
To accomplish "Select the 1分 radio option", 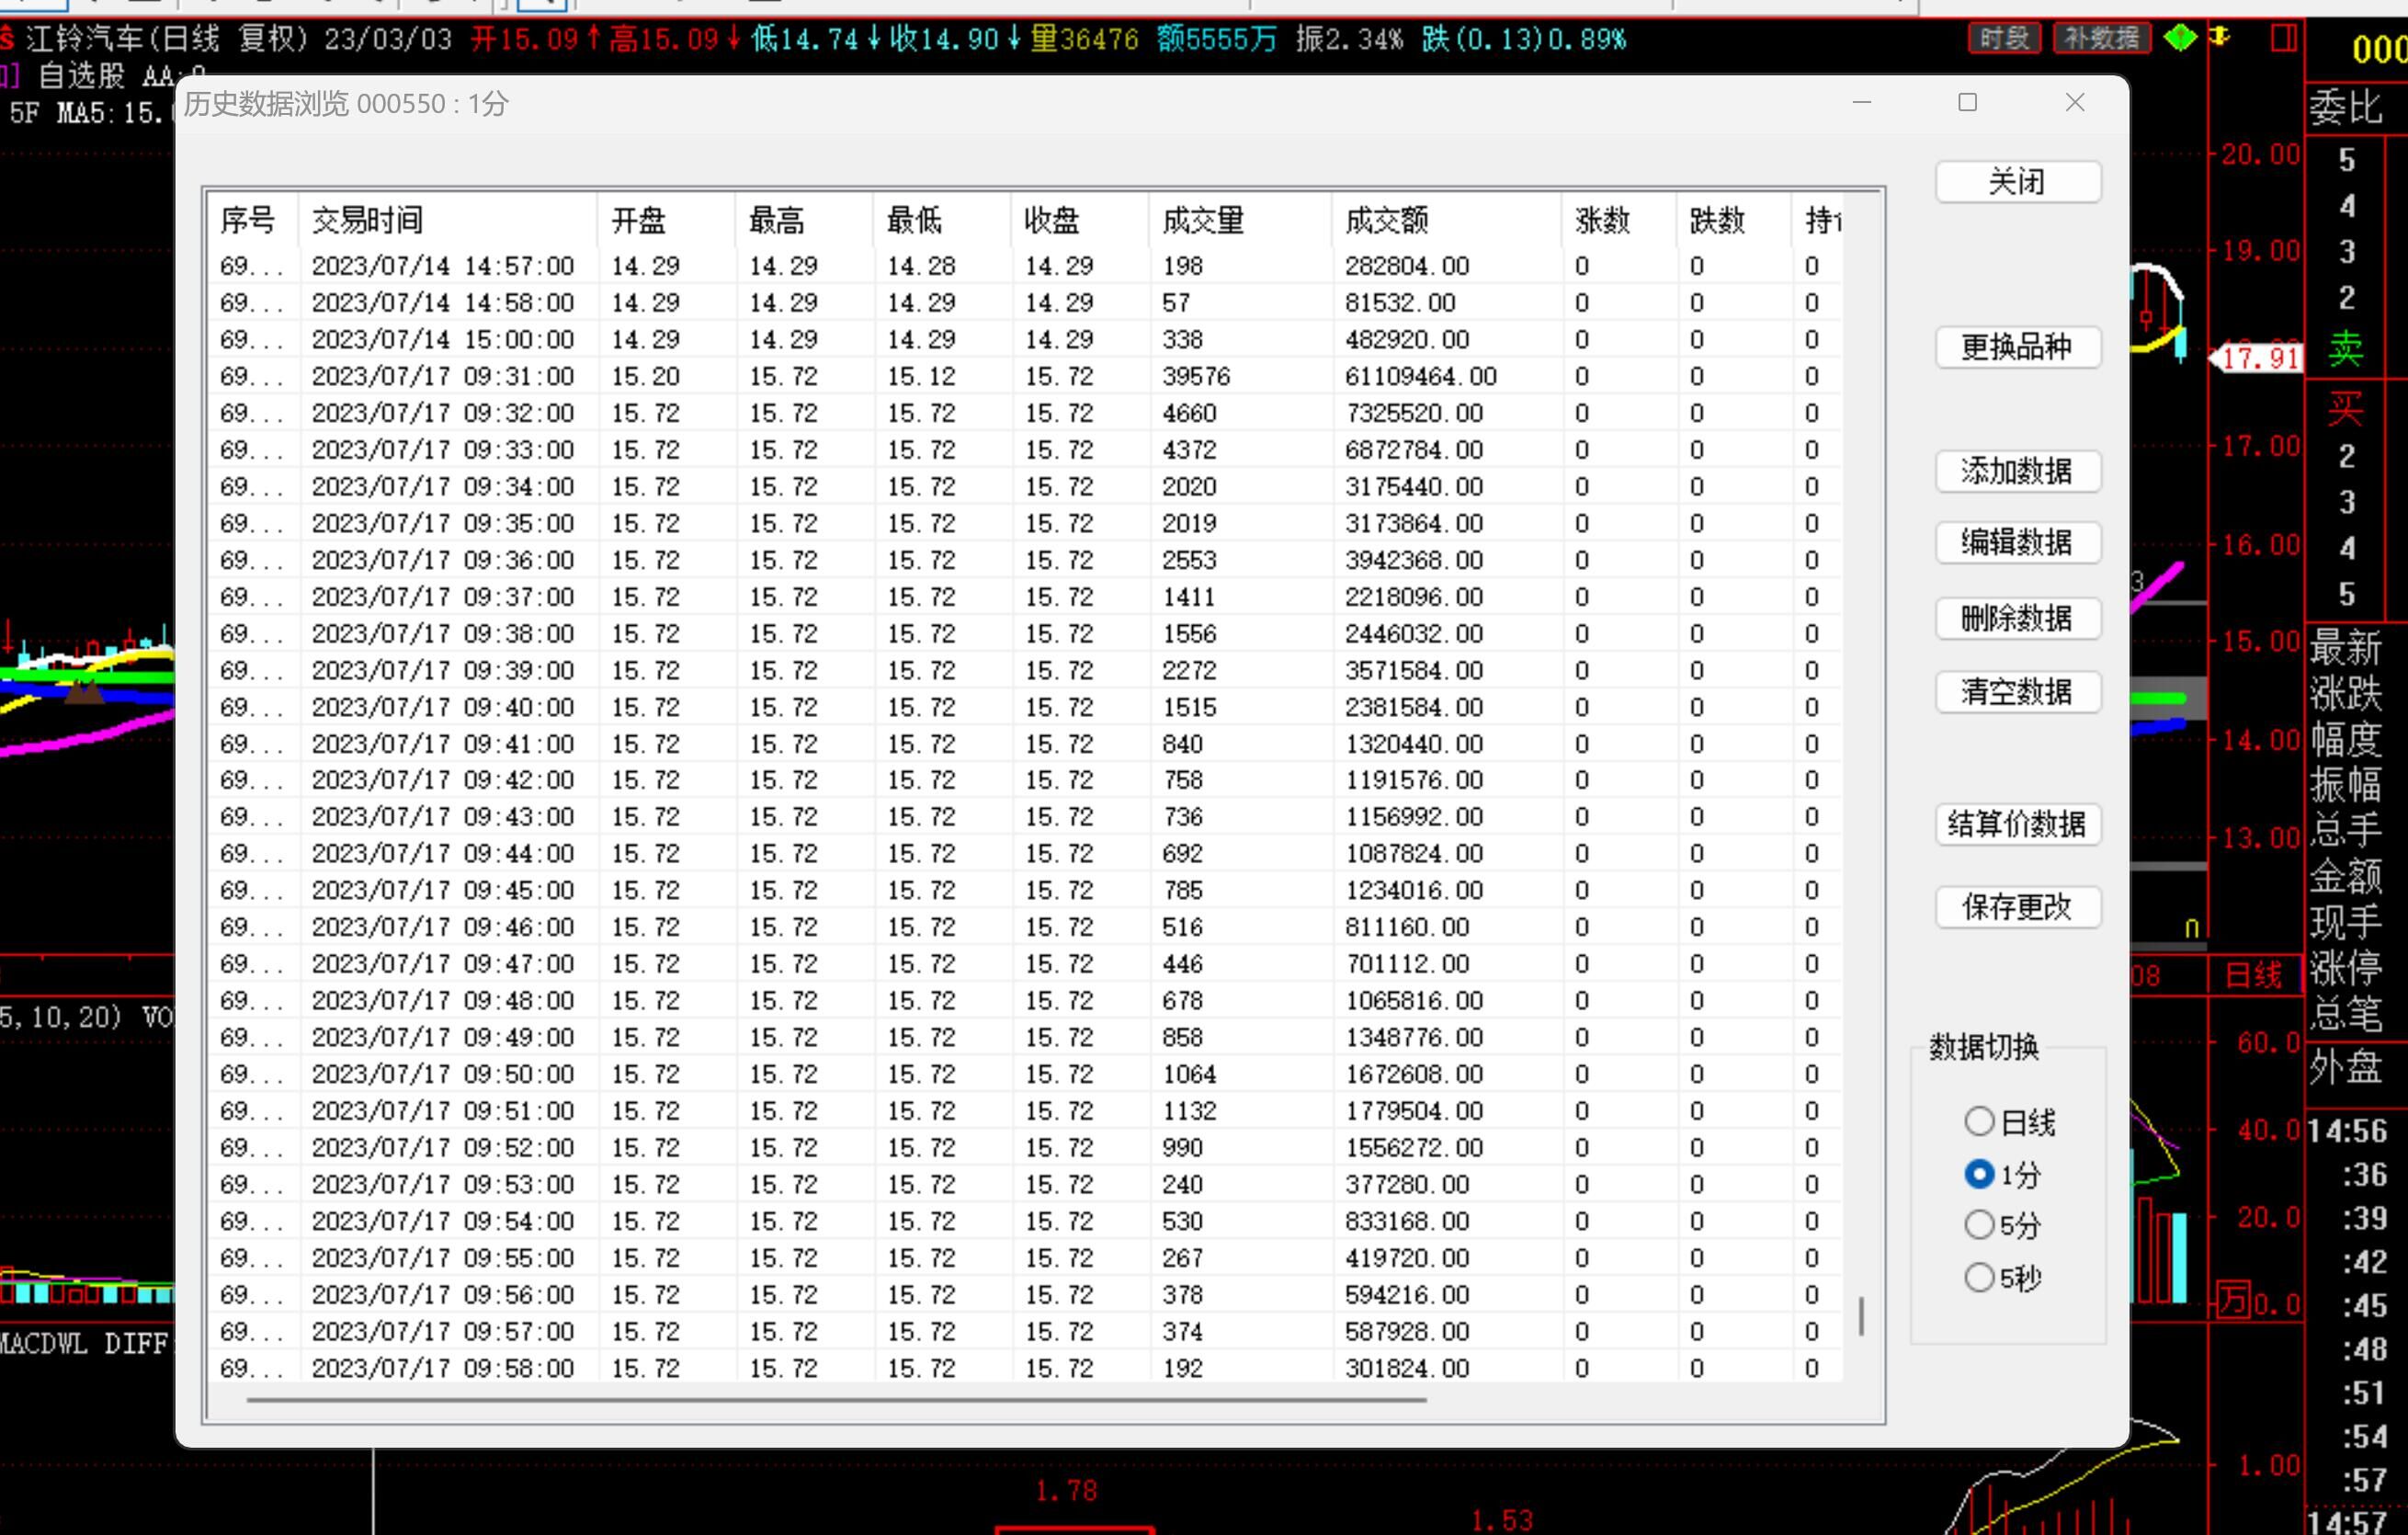I will (x=1979, y=1174).
